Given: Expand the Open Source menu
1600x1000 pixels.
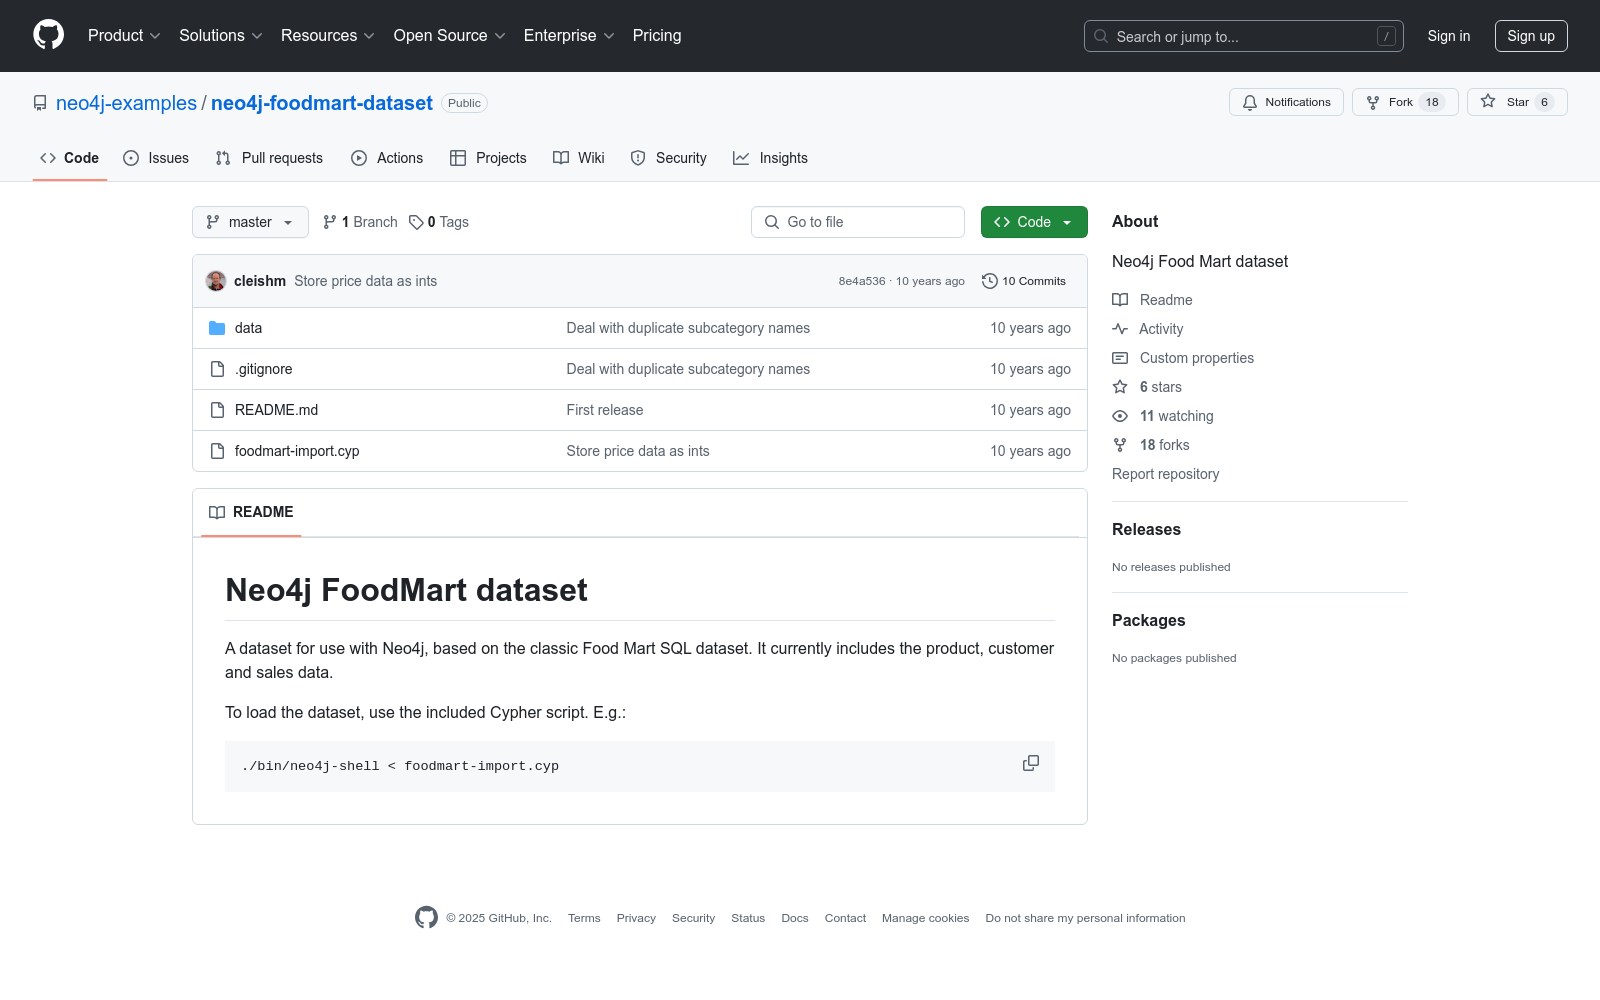Looking at the screenshot, I should (450, 36).
